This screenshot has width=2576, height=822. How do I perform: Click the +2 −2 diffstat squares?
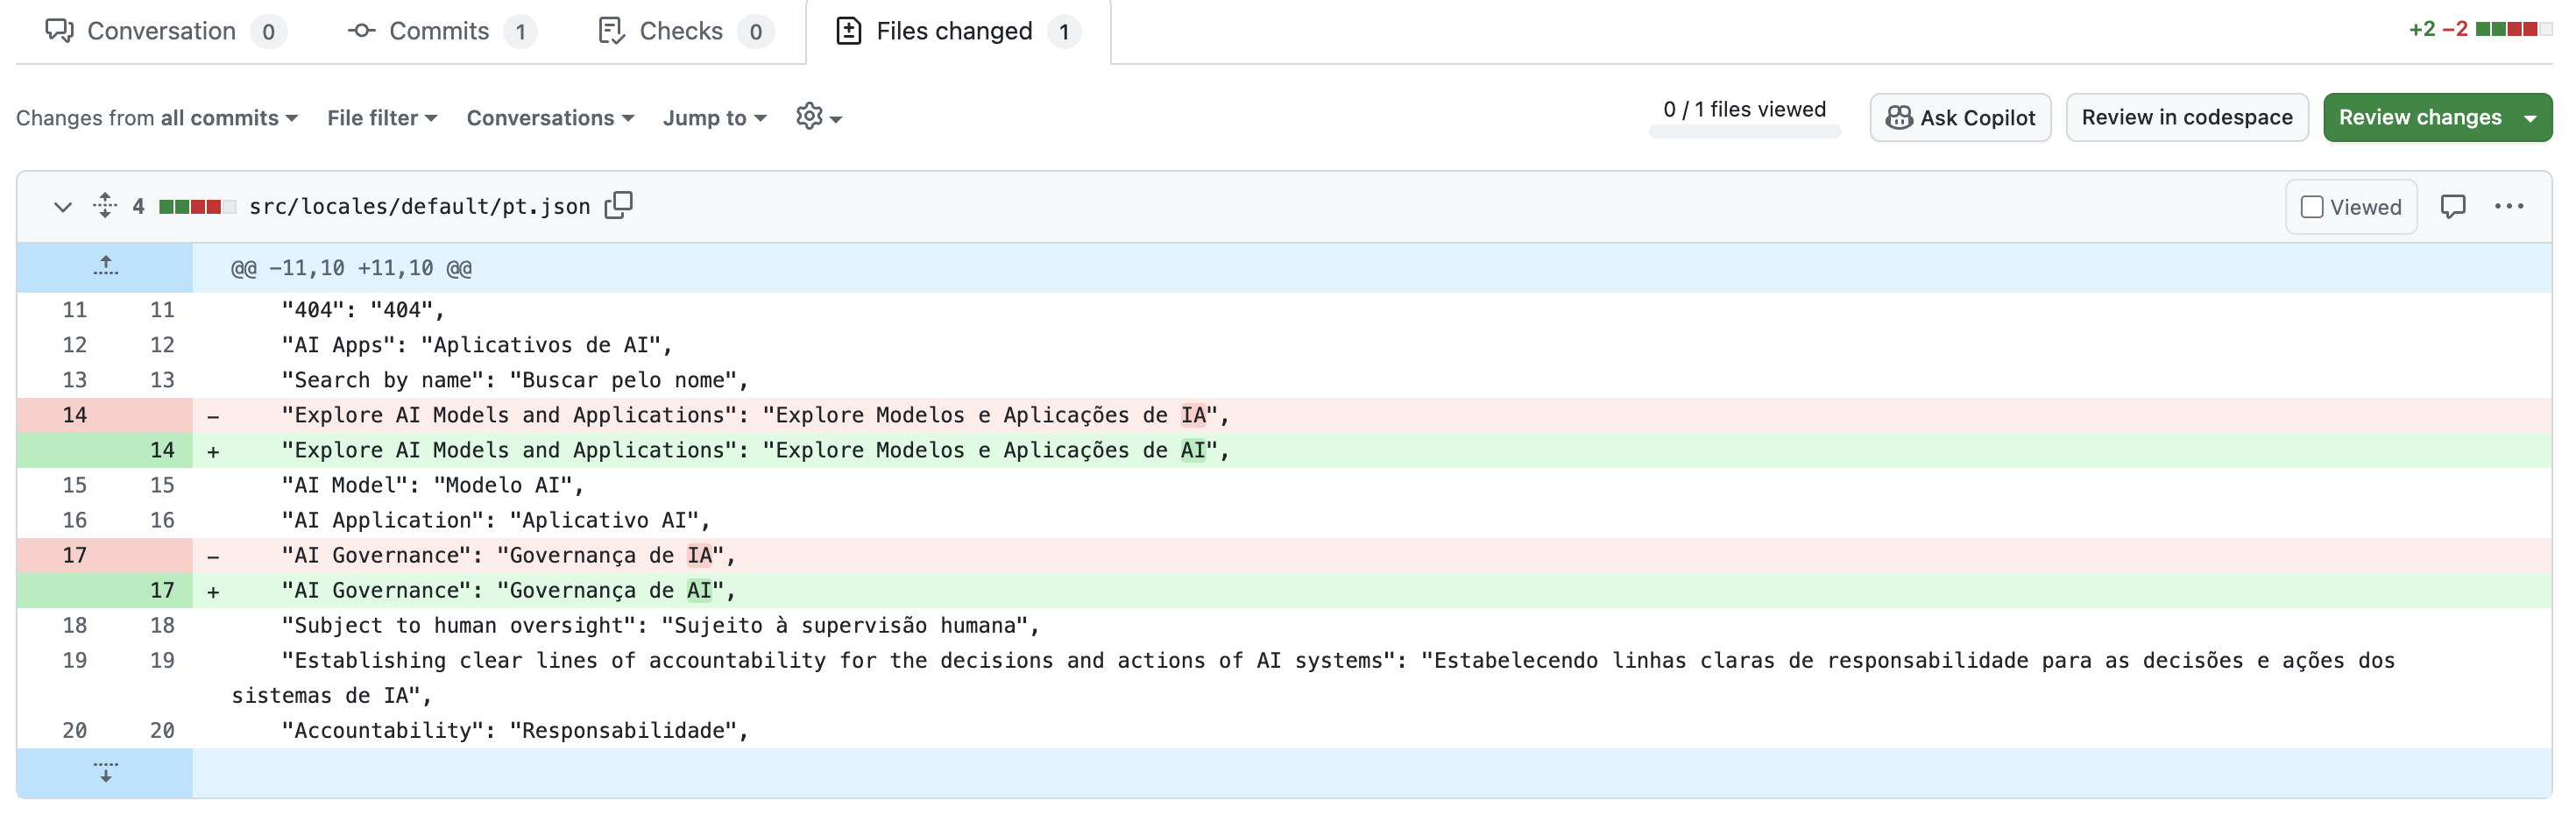(x=2513, y=29)
